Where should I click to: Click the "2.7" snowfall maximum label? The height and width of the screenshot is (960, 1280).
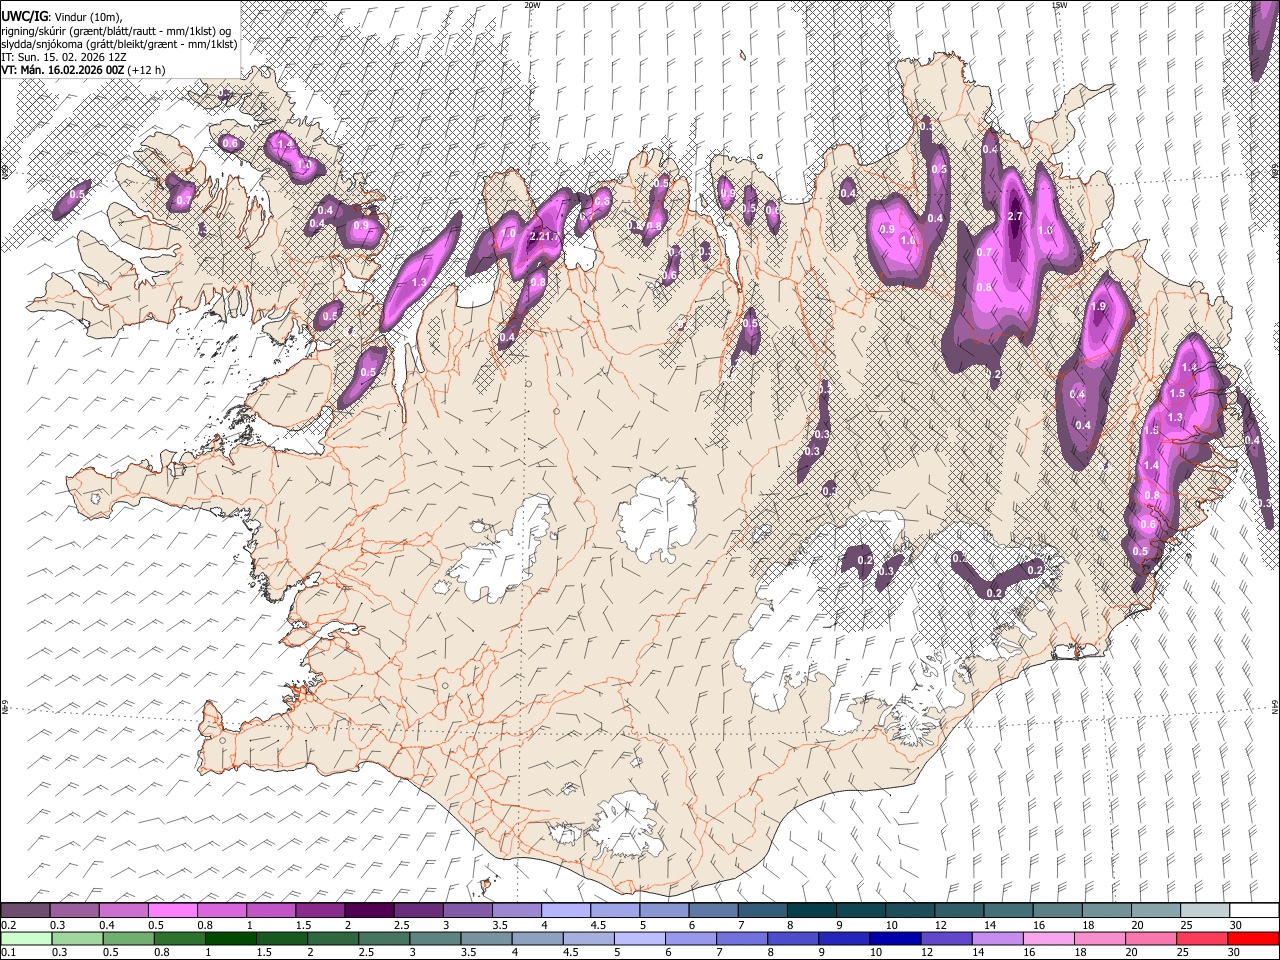[x=1014, y=217]
